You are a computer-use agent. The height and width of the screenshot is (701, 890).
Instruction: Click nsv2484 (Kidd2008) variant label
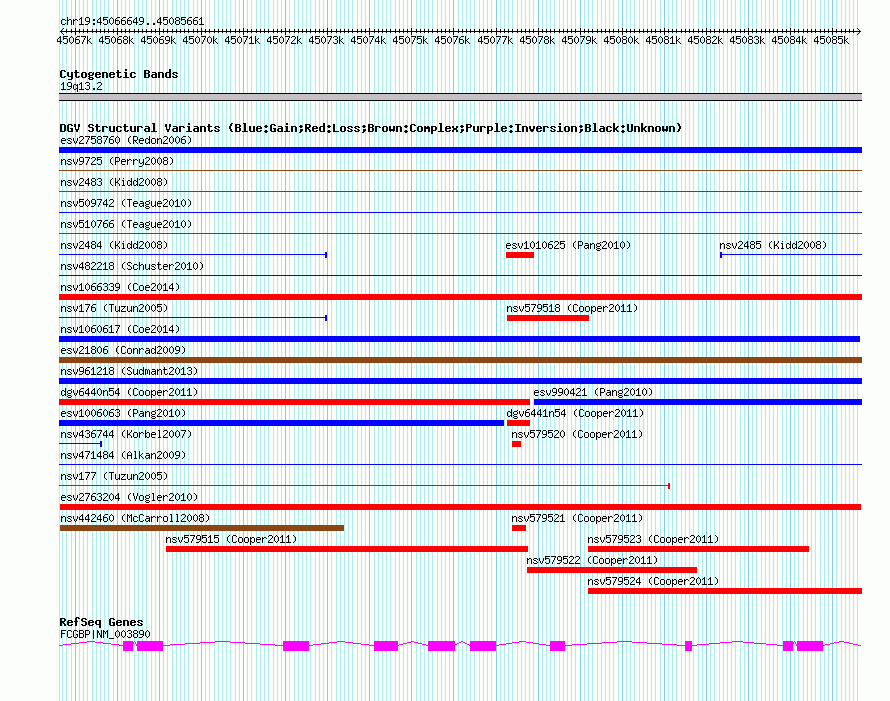[x=114, y=245]
